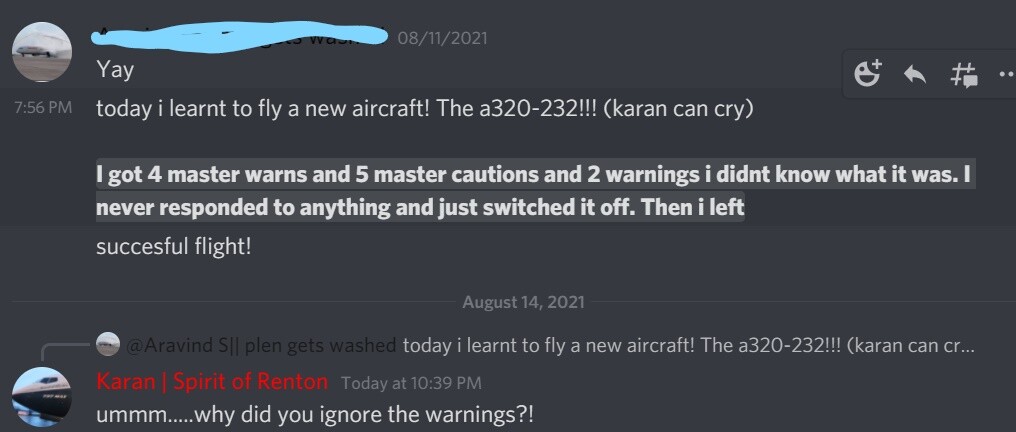Click the 08/11/2021 message timestamp
Viewport: 1016px width, 432px height.
(x=442, y=38)
